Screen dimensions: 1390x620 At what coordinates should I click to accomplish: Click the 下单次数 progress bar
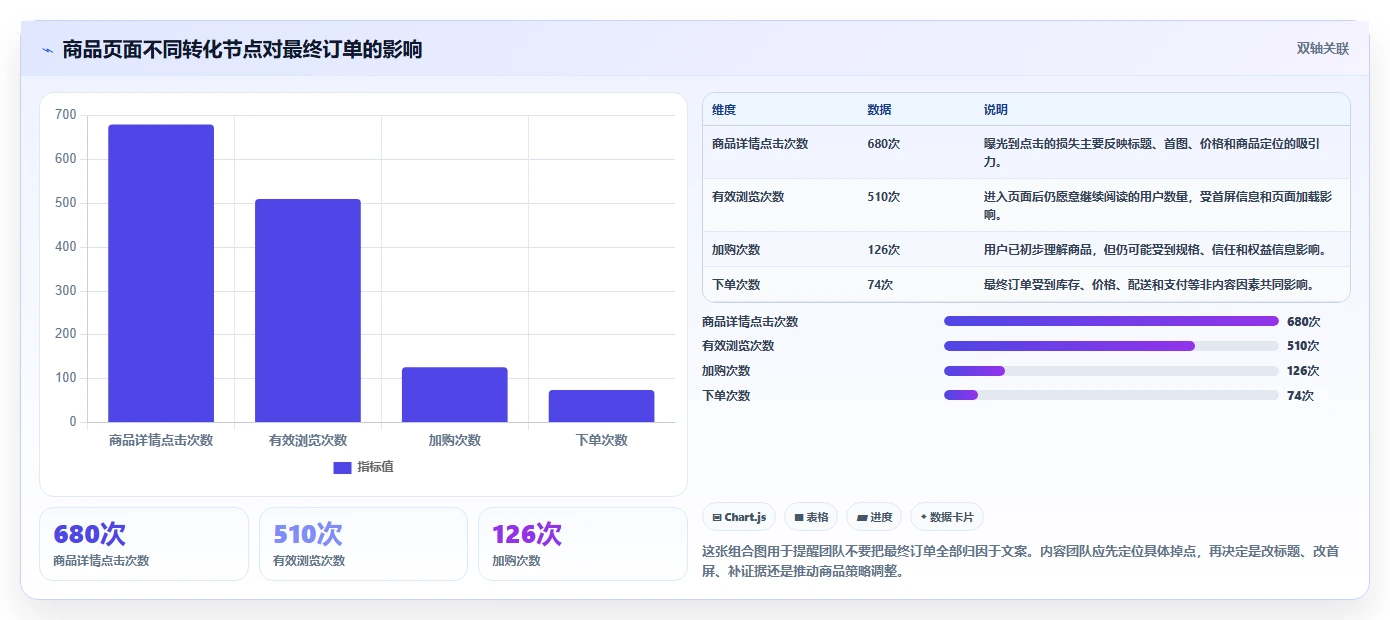1111,395
